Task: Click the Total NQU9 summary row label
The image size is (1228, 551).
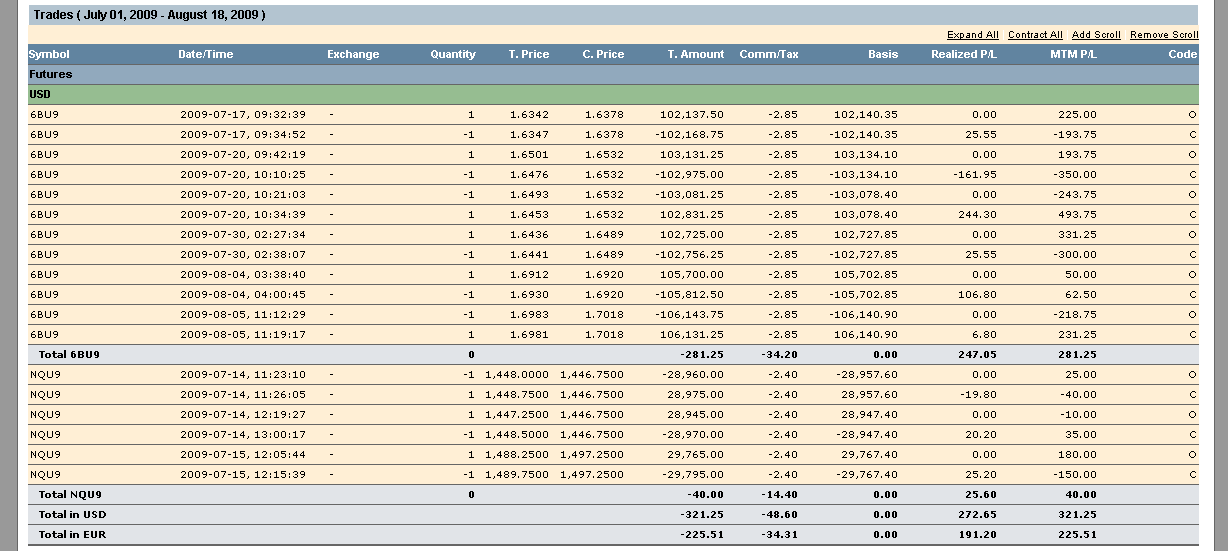Action: (x=70, y=494)
